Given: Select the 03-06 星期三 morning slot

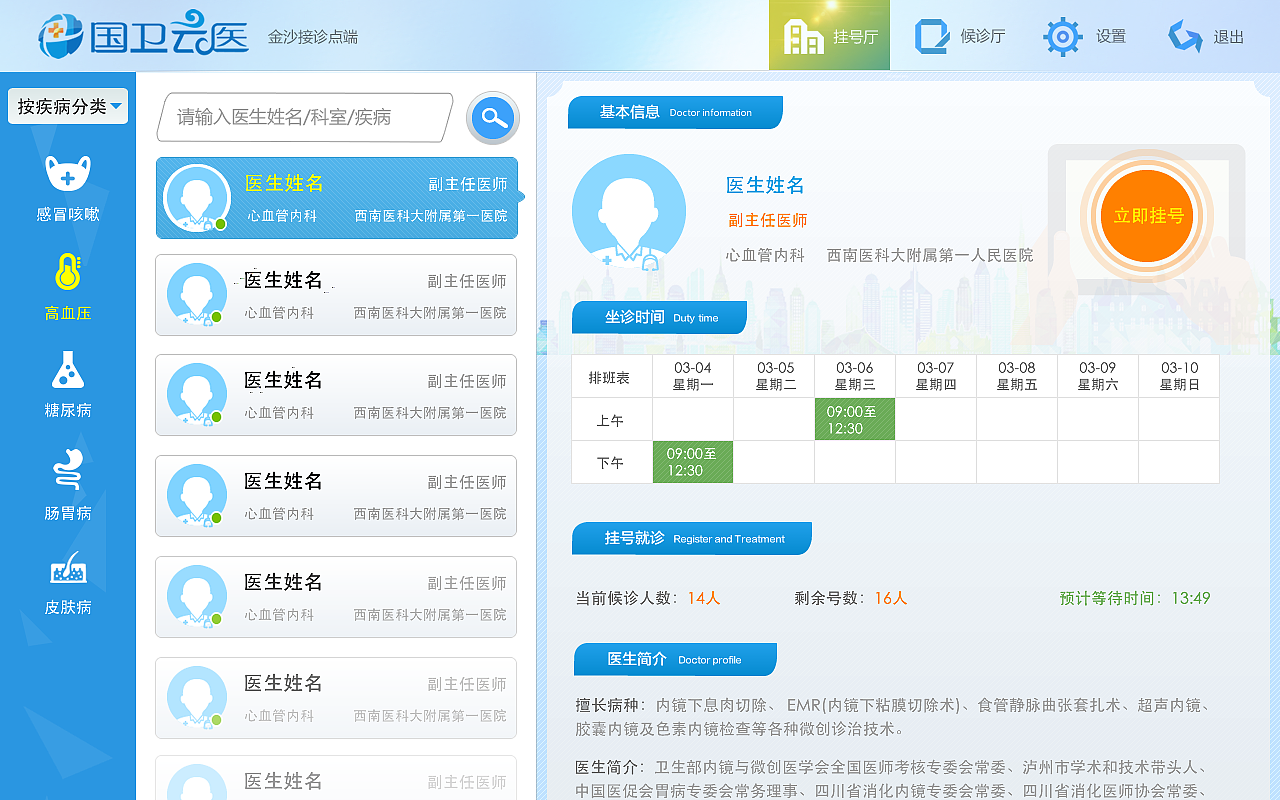Looking at the screenshot, I should (x=854, y=419).
